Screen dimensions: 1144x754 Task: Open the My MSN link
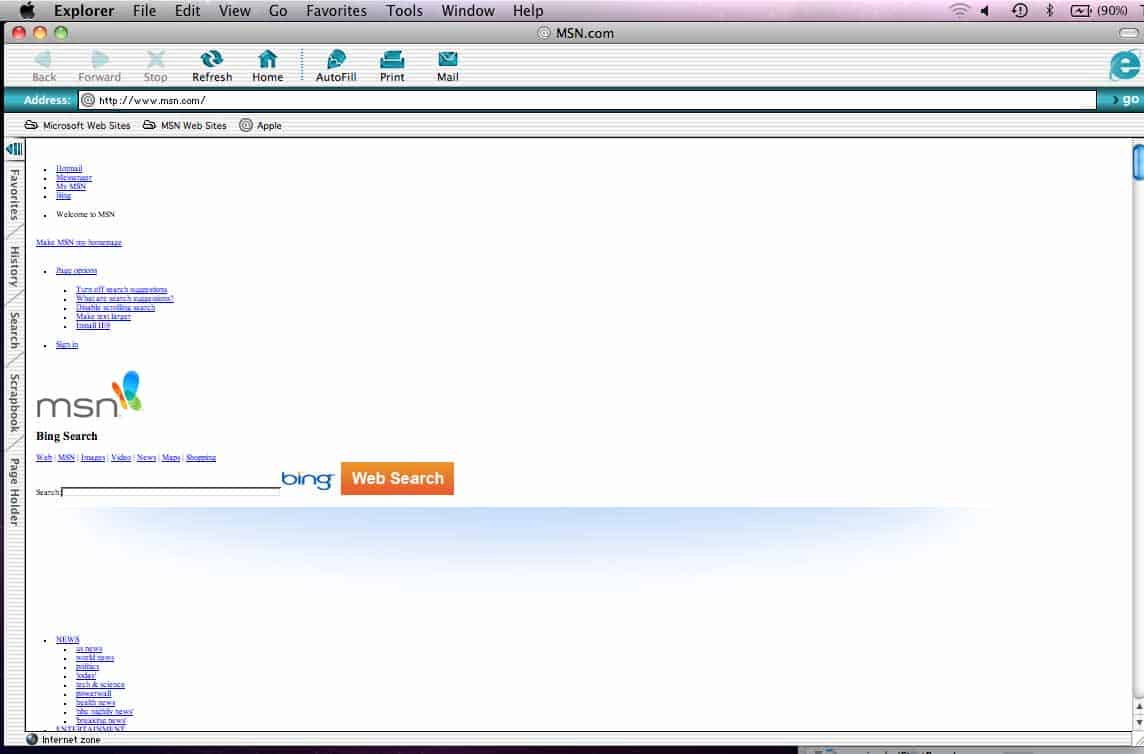pyautogui.click(x=71, y=186)
